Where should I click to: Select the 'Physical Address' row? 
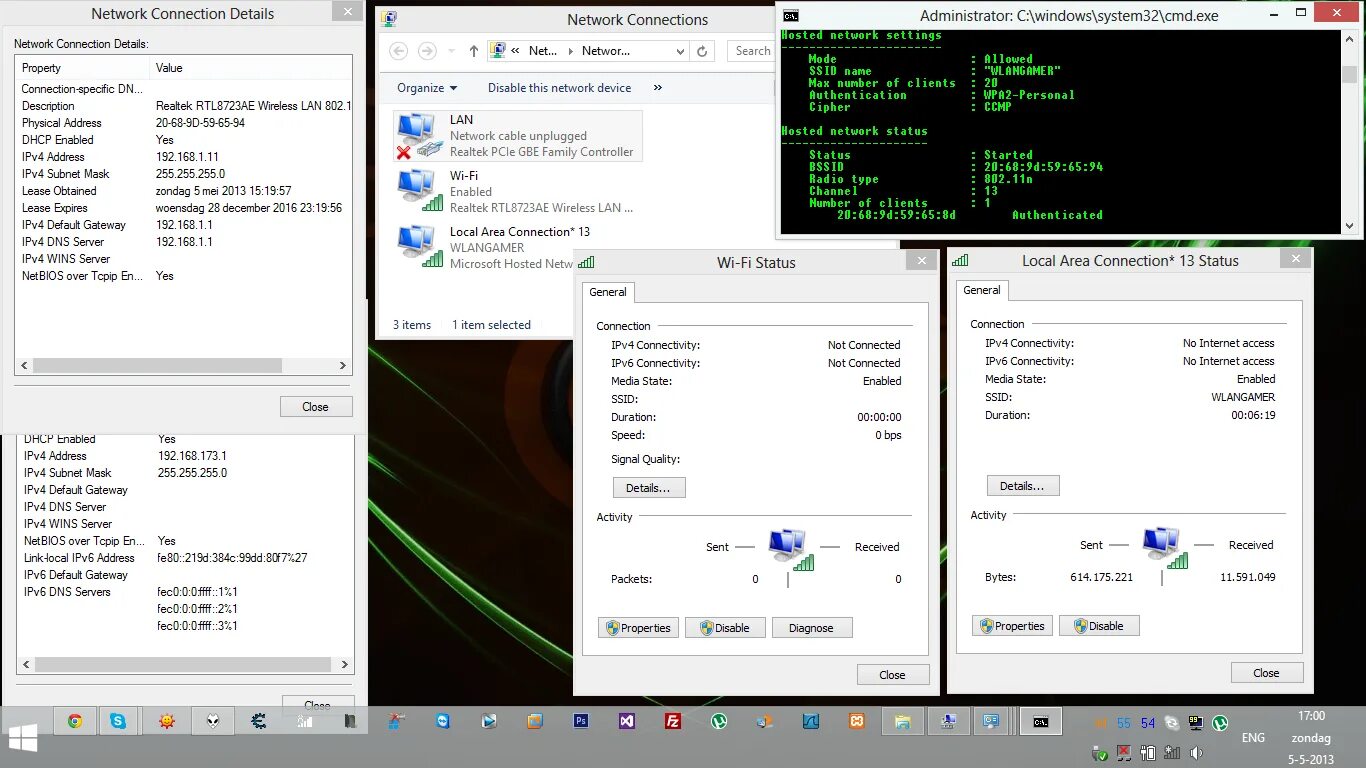click(x=184, y=123)
